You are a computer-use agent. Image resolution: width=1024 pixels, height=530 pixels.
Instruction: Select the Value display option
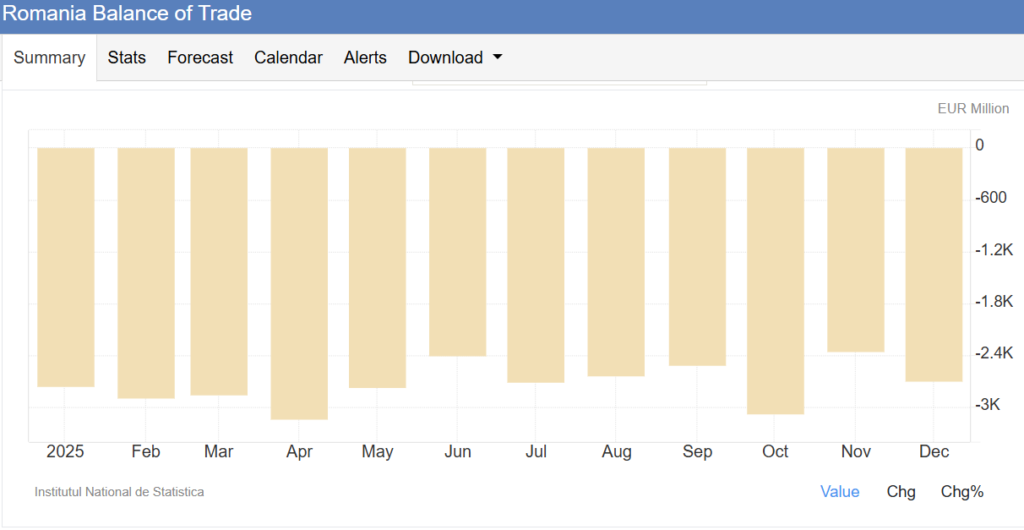[x=839, y=491]
